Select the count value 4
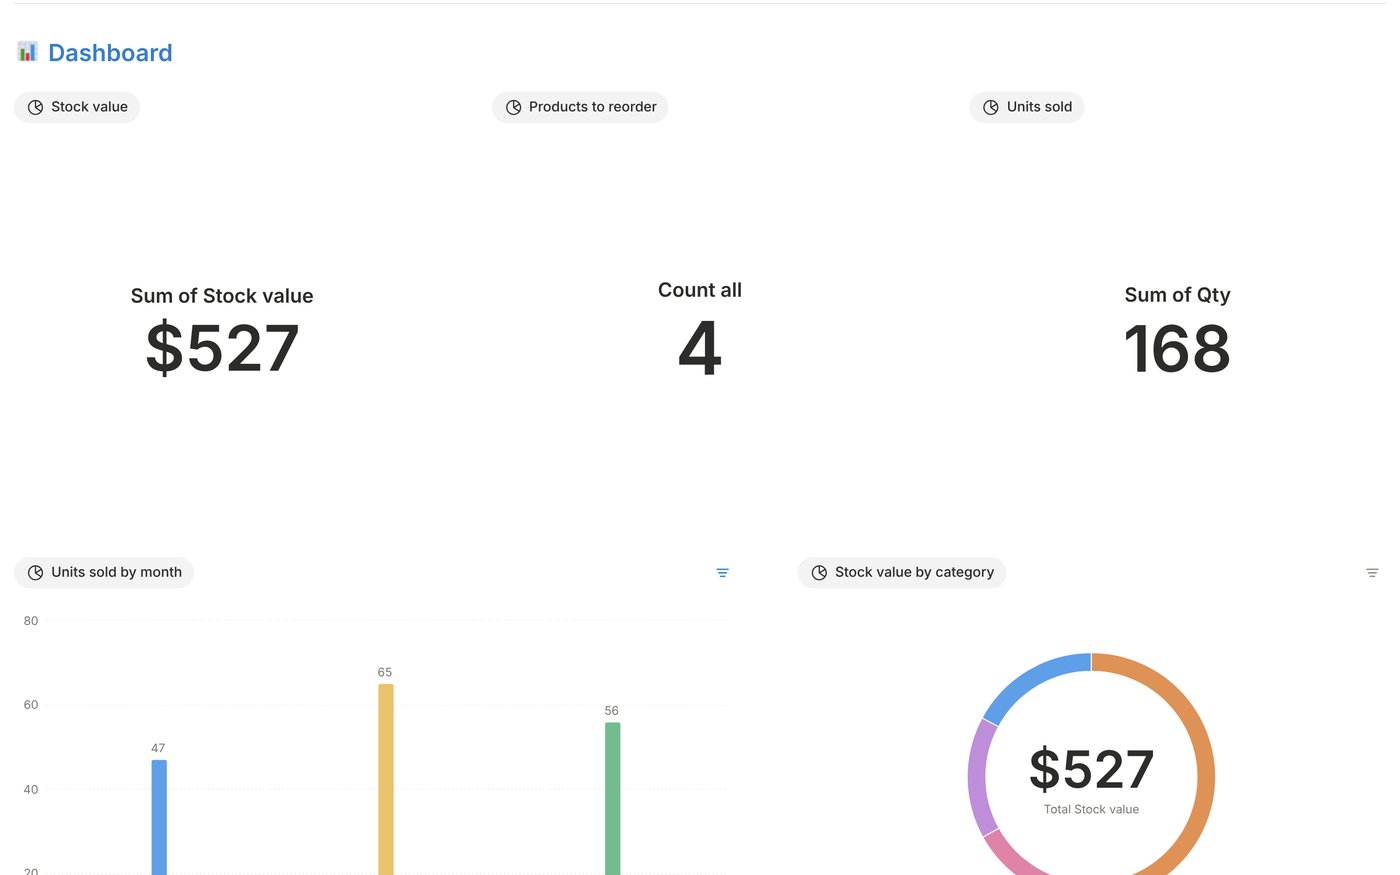 [700, 348]
